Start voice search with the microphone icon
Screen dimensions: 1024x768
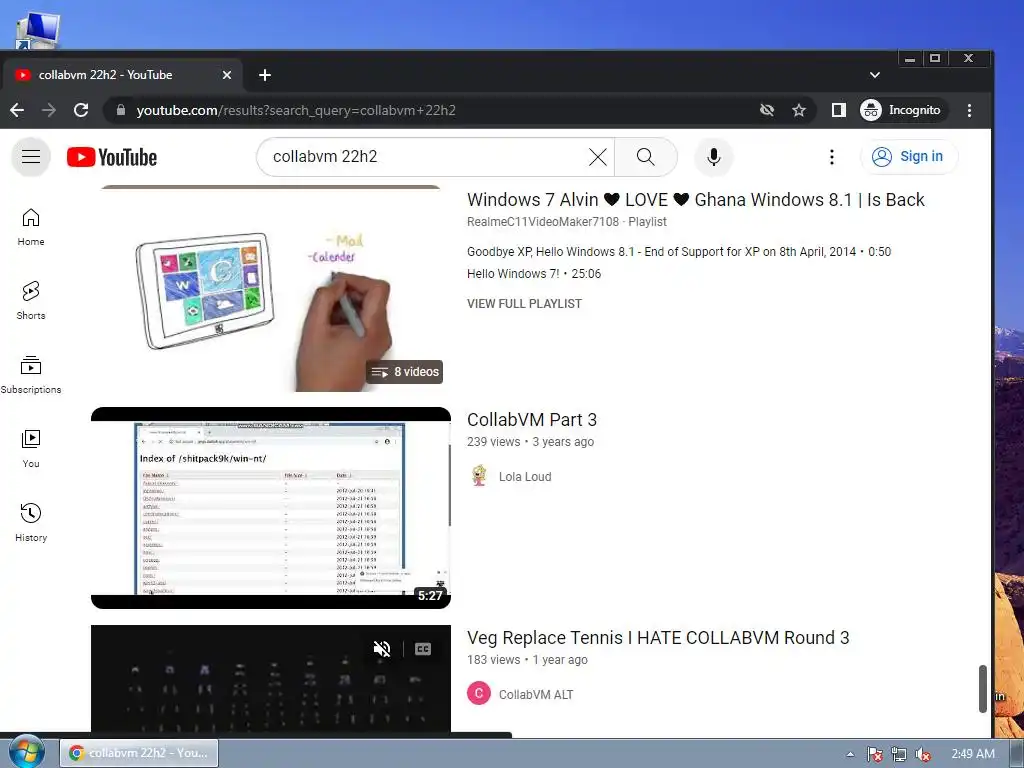click(x=714, y=157)
